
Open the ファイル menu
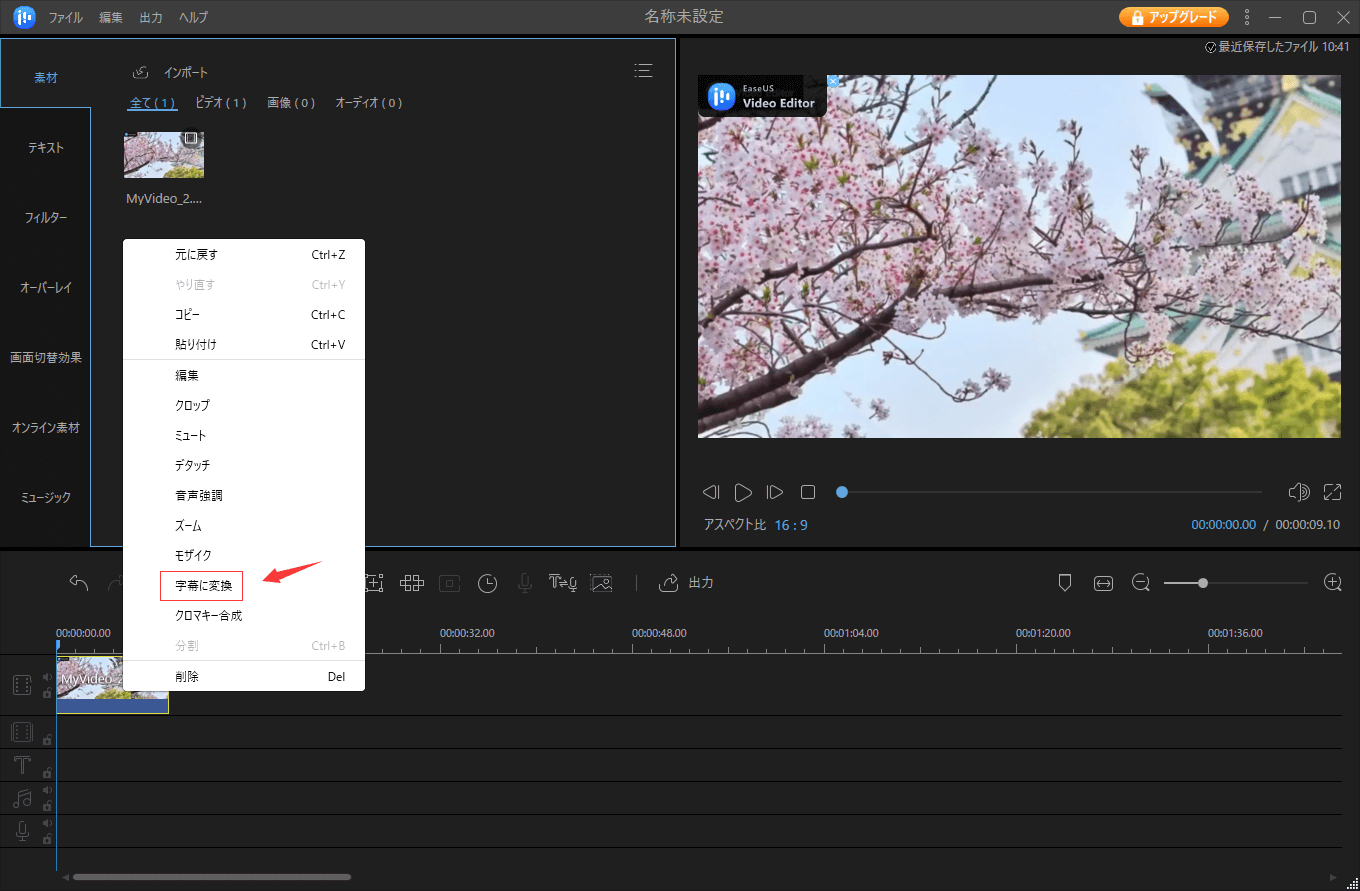point(66,18)
